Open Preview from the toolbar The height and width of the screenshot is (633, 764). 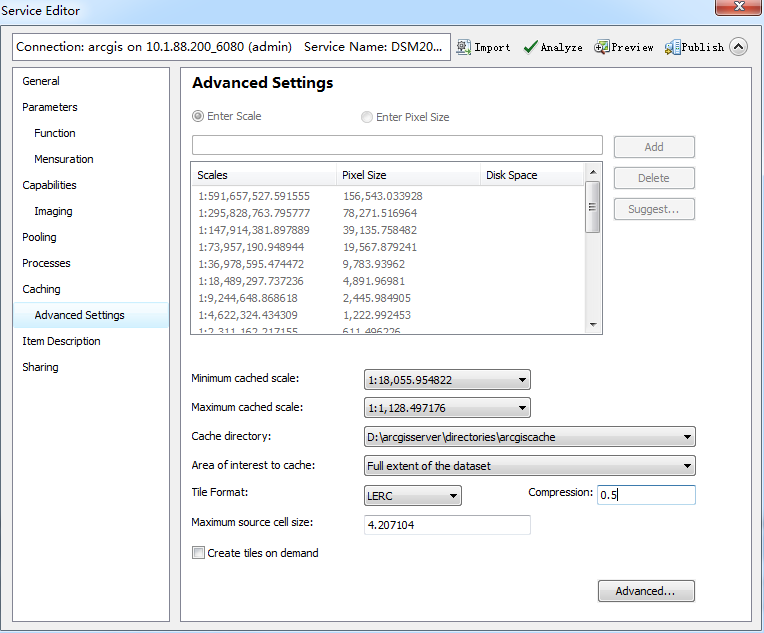(624, 47)
